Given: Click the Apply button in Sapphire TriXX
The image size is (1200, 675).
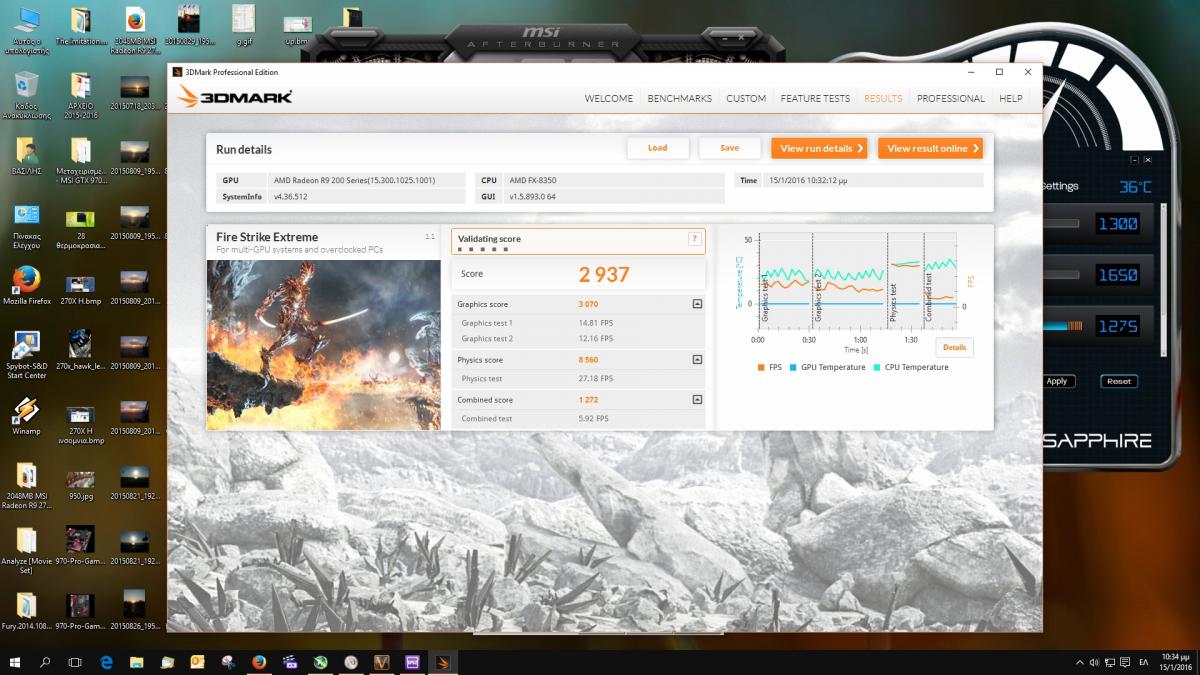Looking at the screenshot, I should [x=1056, y=381].
